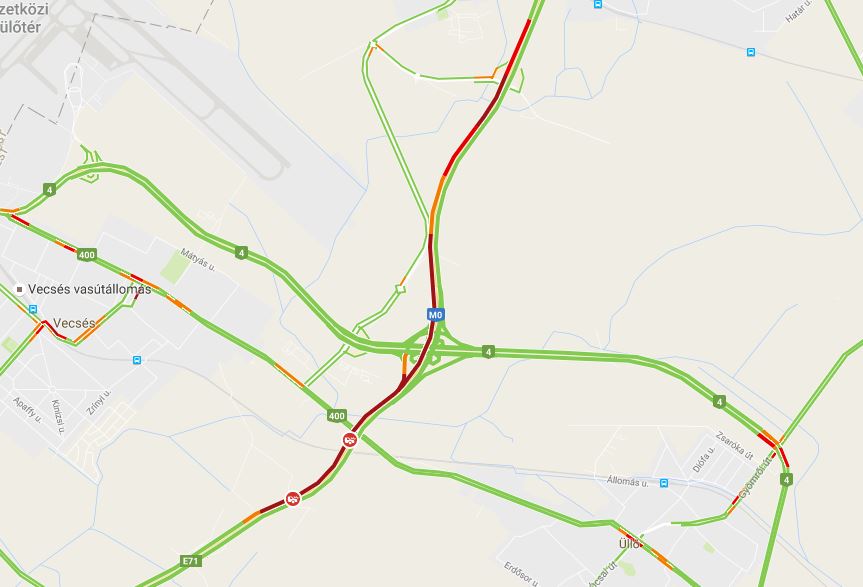Select the 400 shield next to the accident icon
Screen dimensions: 863x587
337,416
